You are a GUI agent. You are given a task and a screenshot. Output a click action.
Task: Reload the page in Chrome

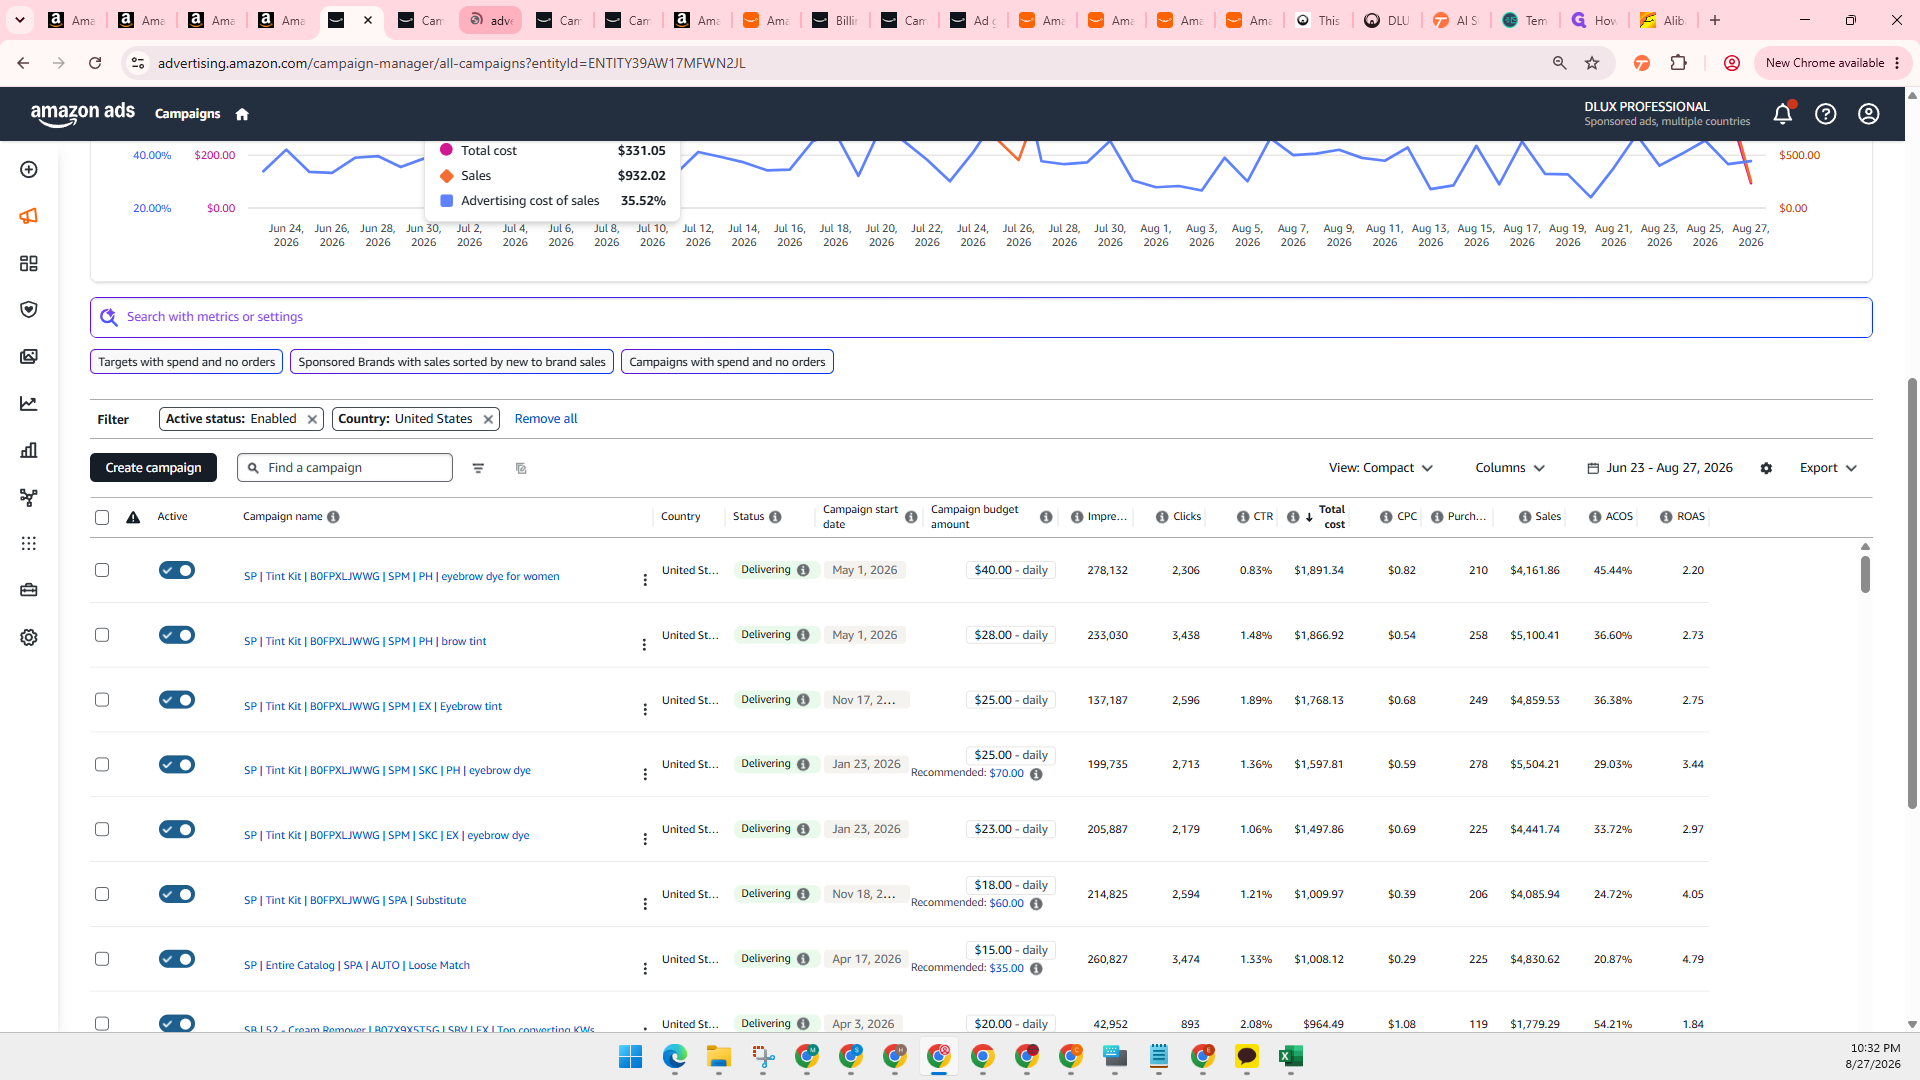point(95,63)
